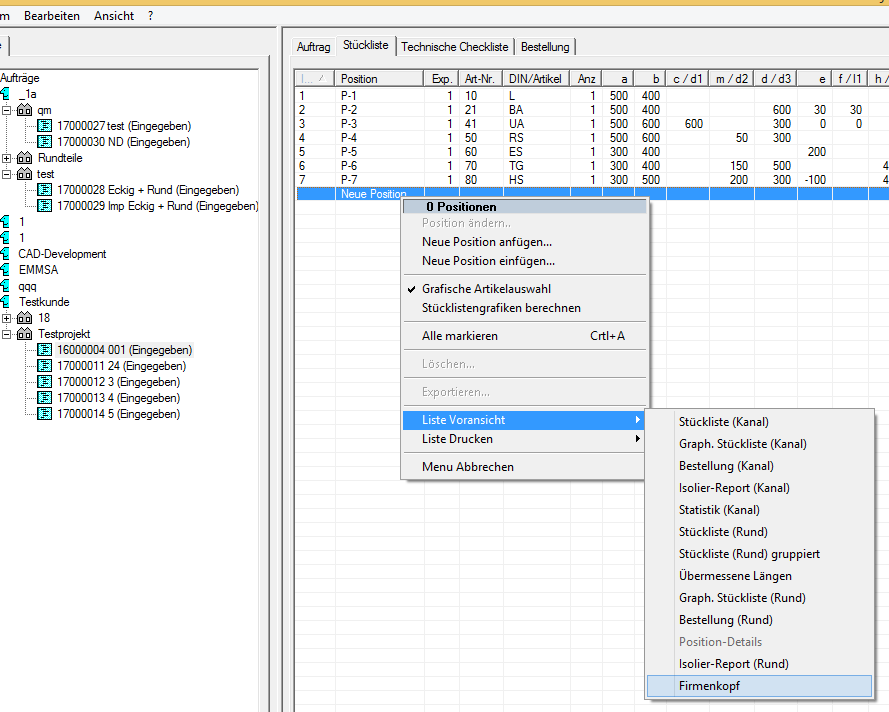Select Alle markieren in the context menu
Image resolution: width=889 pixels, height=712 pixels.
coord(524,336)
